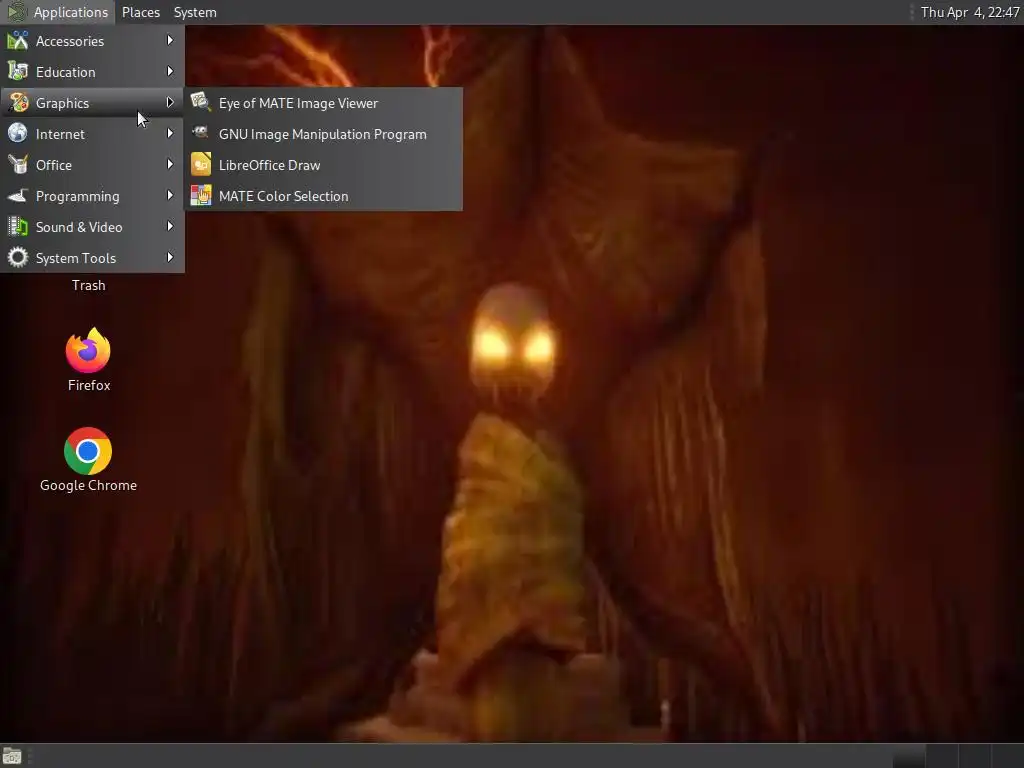Click the LibreOffice Draw icon
The height and width of the screenshot is (768, 1024).
200,165
